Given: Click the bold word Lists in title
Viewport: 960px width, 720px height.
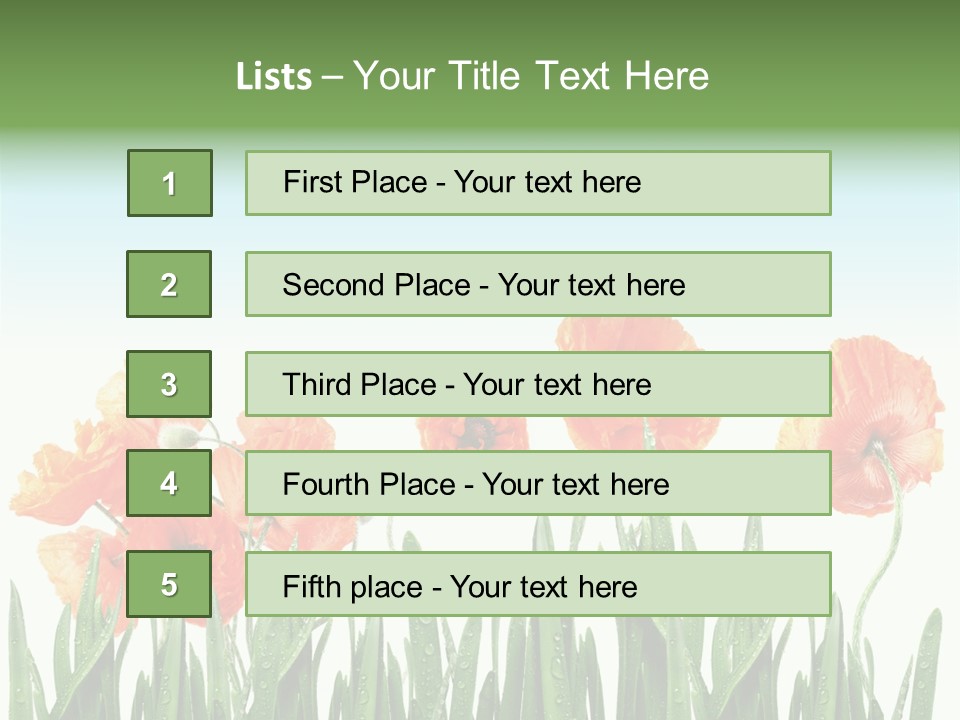Looking at the screenshot, I should point(274,77).
